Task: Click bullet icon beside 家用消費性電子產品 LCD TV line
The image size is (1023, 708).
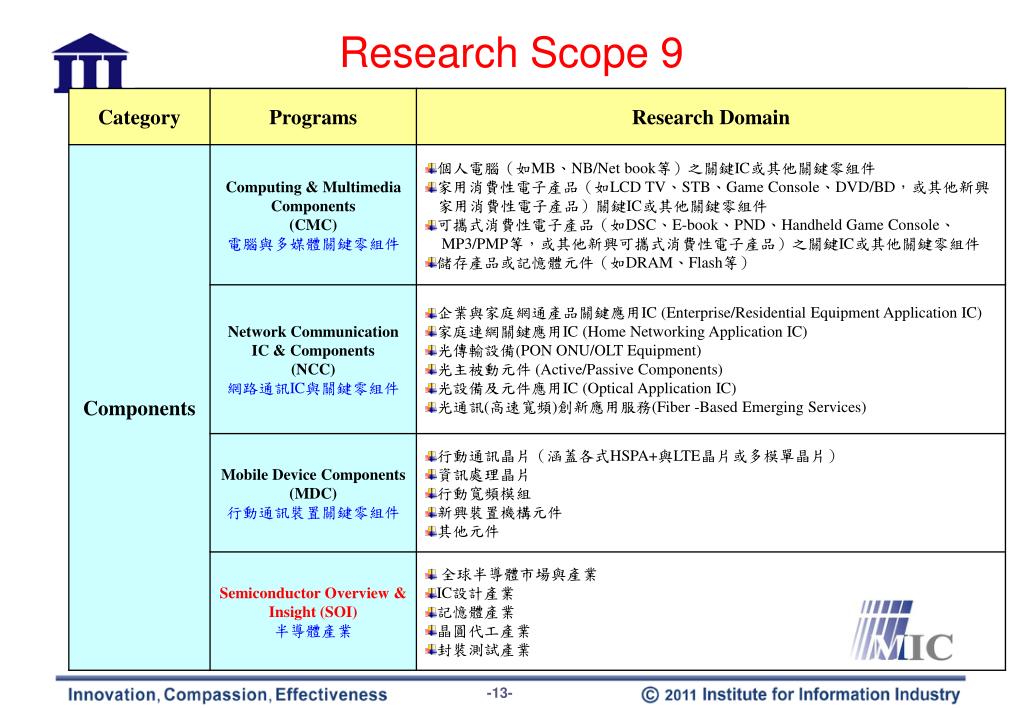Action: [x=431, y=187]
